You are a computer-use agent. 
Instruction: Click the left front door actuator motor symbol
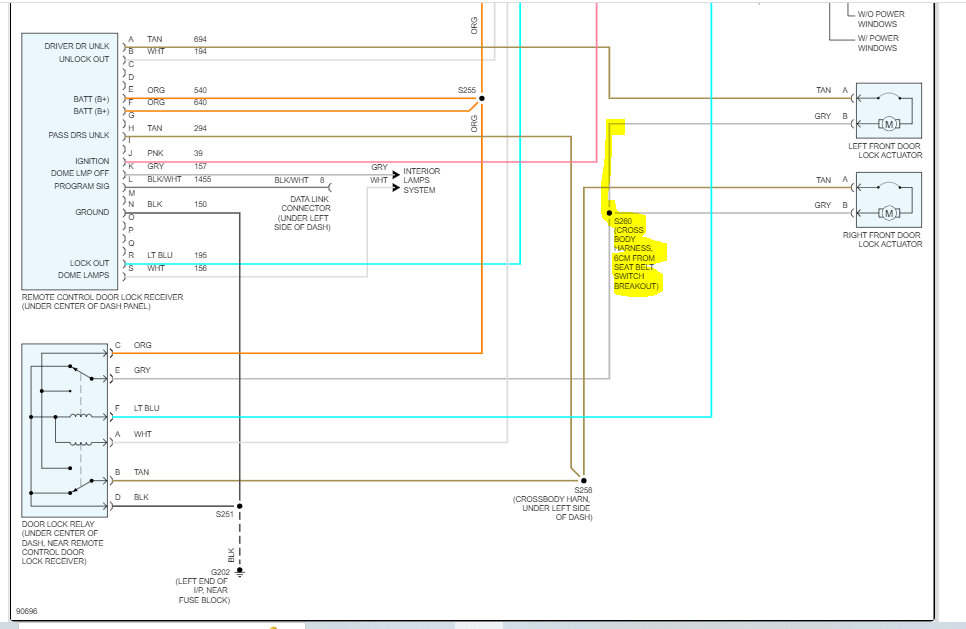click(888, 124)
